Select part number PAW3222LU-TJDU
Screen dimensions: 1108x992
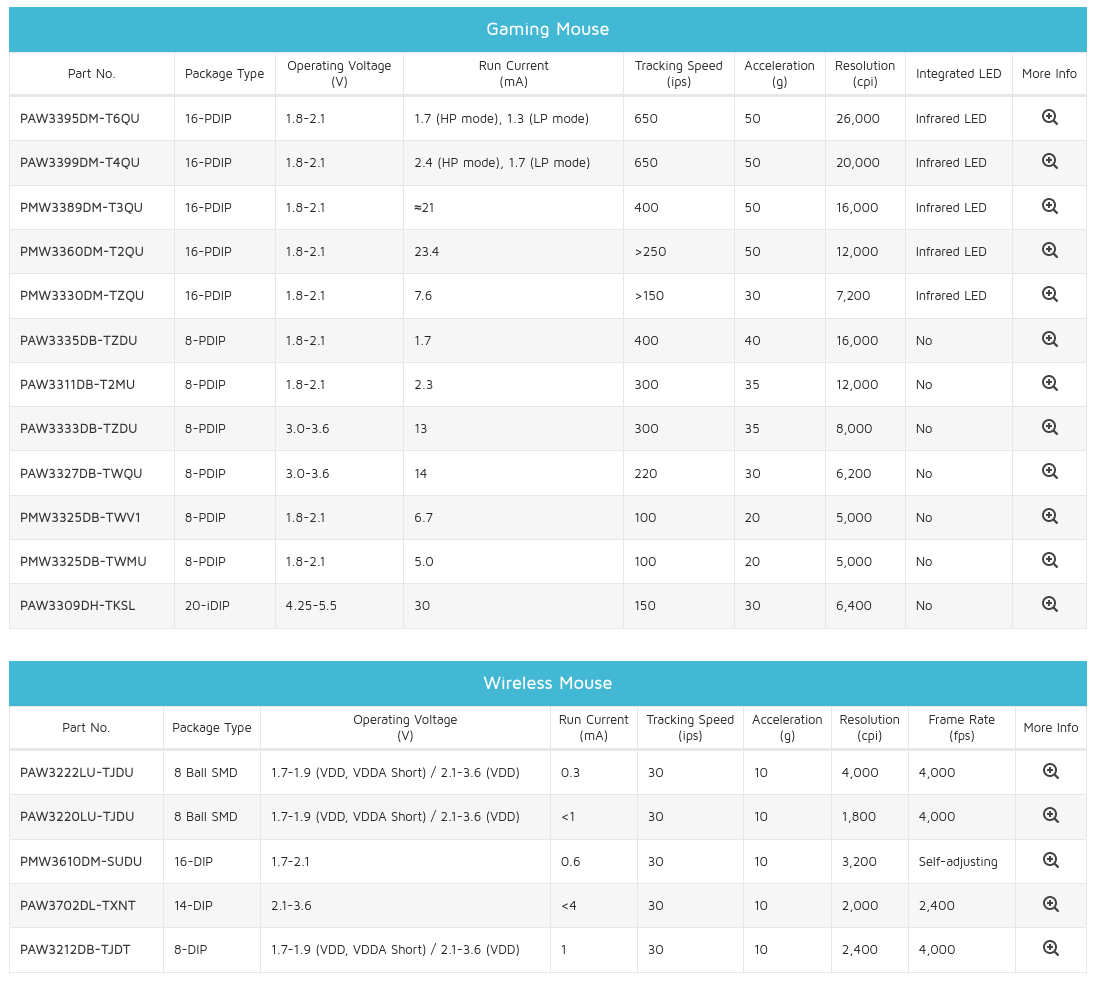(76, 772)
